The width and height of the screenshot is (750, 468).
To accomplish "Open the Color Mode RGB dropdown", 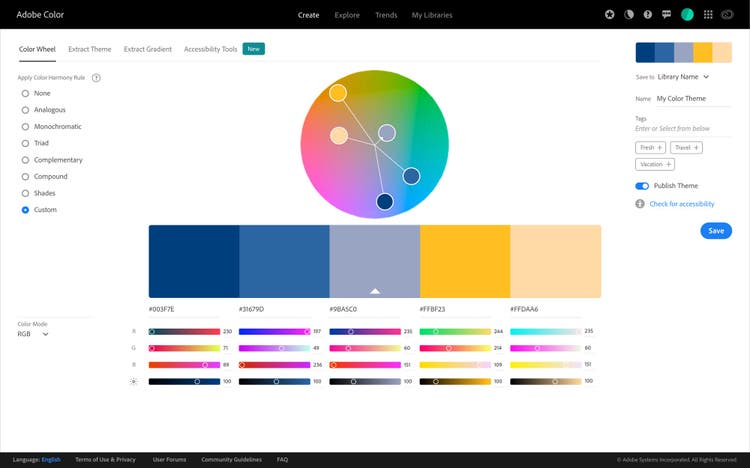I will [33, 334].
